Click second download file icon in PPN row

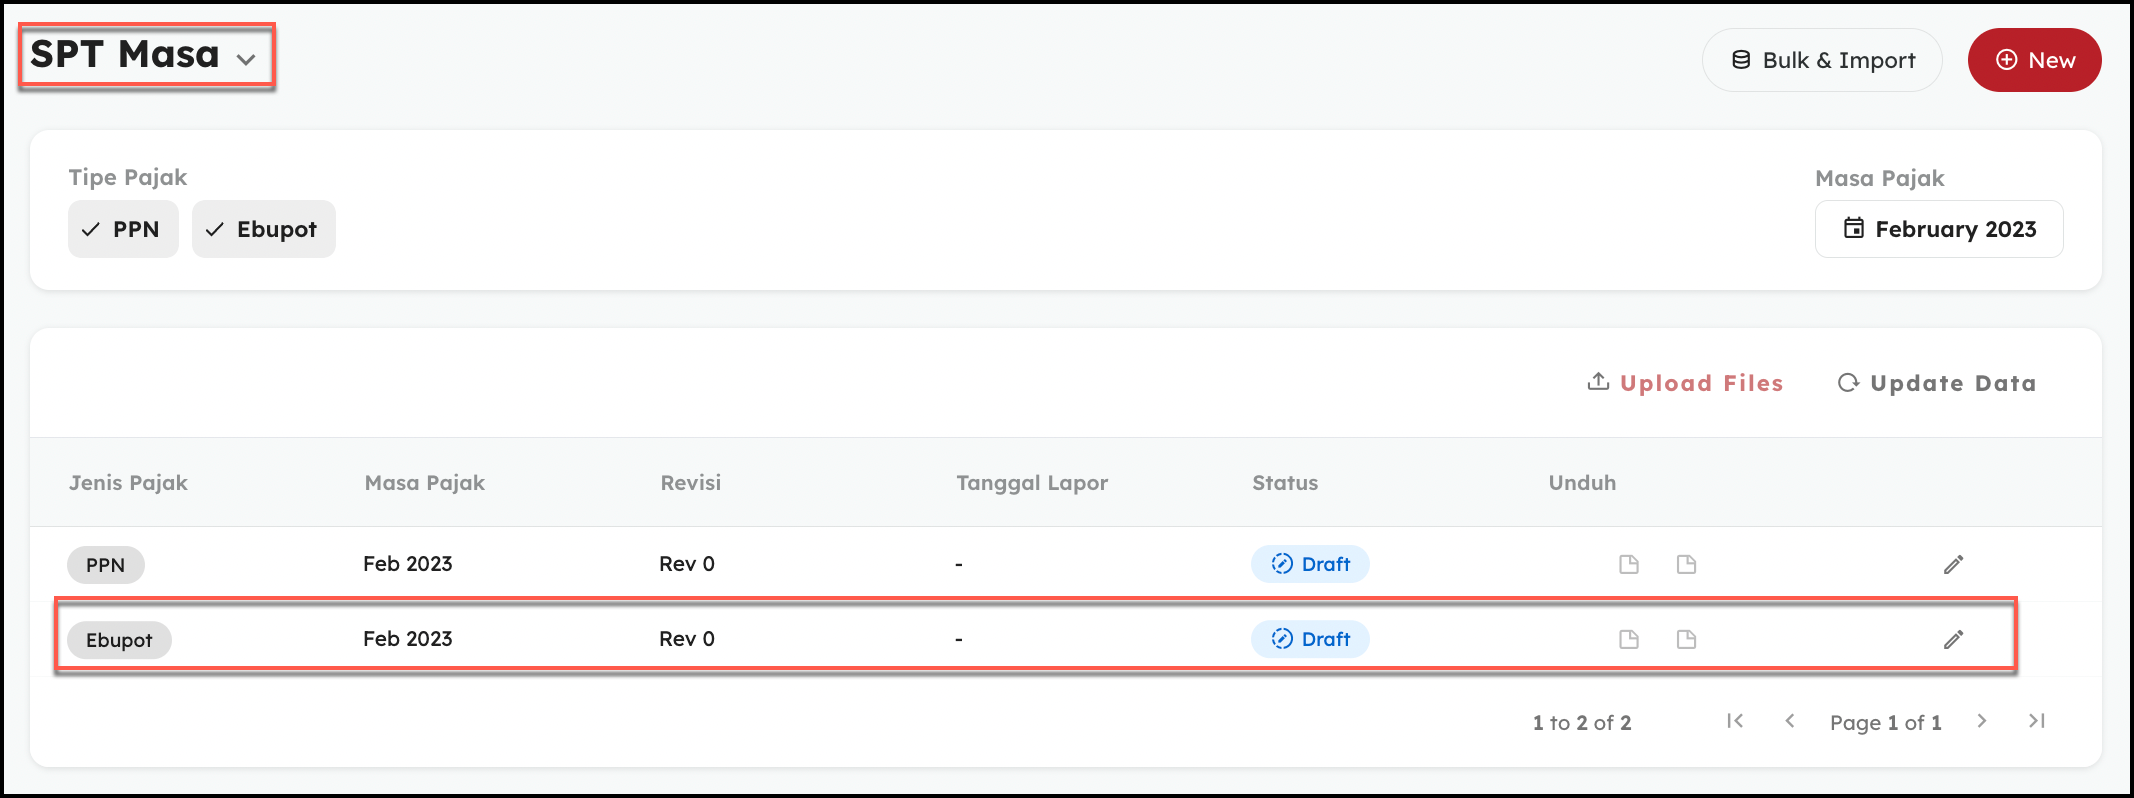pyautogui.click(x=1687, y=565)
